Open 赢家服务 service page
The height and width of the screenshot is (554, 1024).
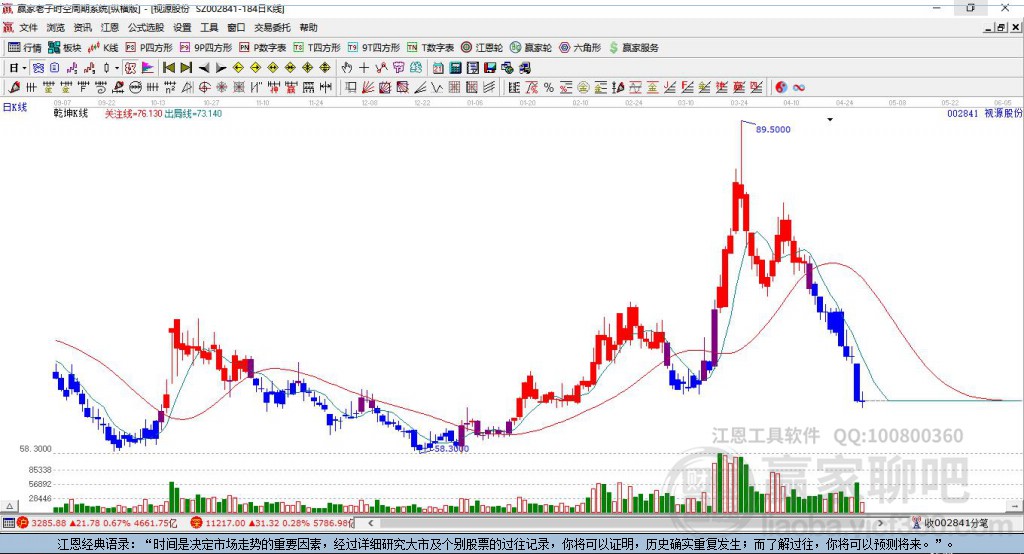(x=633, y=48)
